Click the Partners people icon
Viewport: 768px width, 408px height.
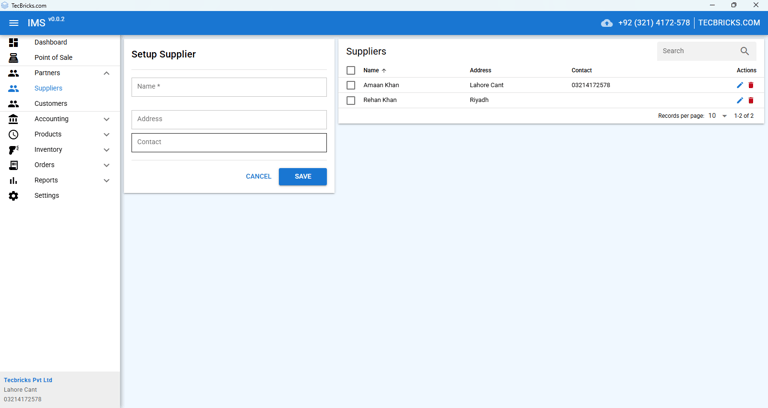coord(14,73)
